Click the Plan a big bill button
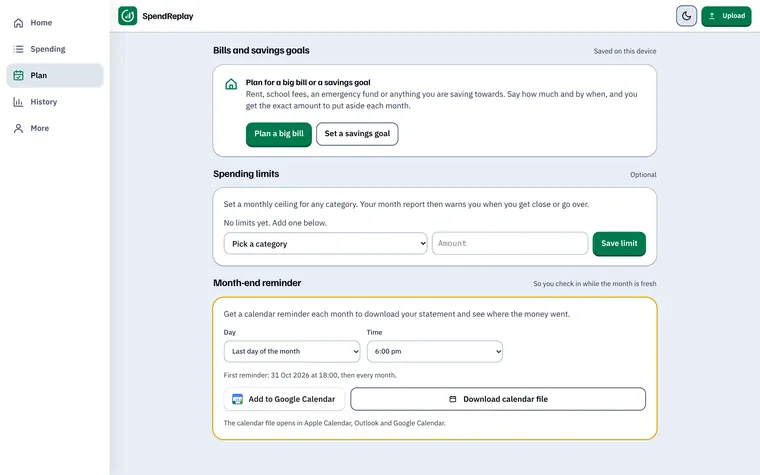Screen dimensions: 760x475 (279, 134)
